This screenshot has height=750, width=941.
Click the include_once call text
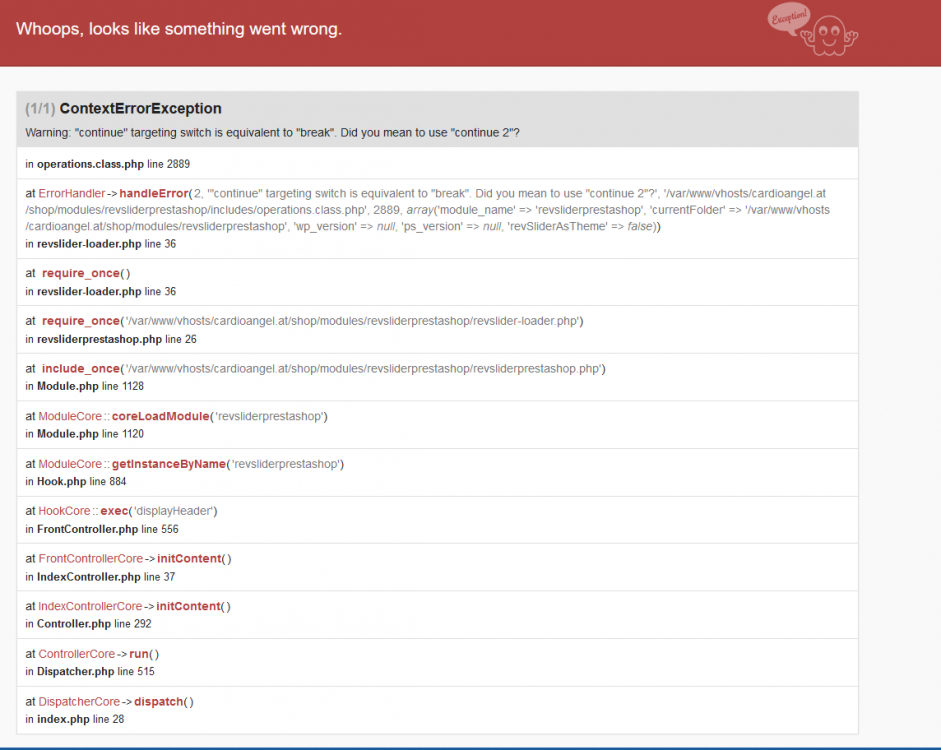(323, 368)
